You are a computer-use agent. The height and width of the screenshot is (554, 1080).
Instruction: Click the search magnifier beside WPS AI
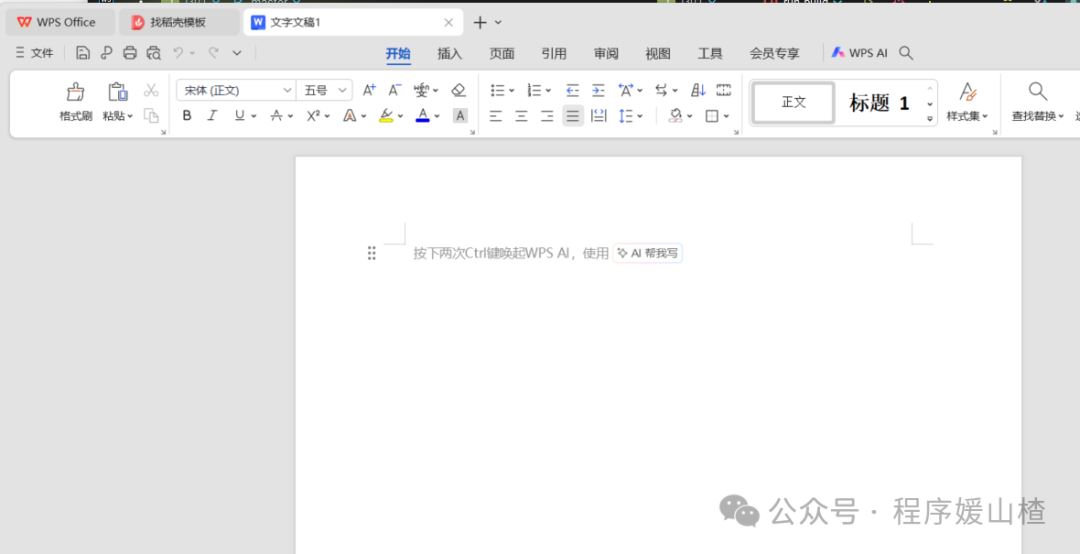906,53
